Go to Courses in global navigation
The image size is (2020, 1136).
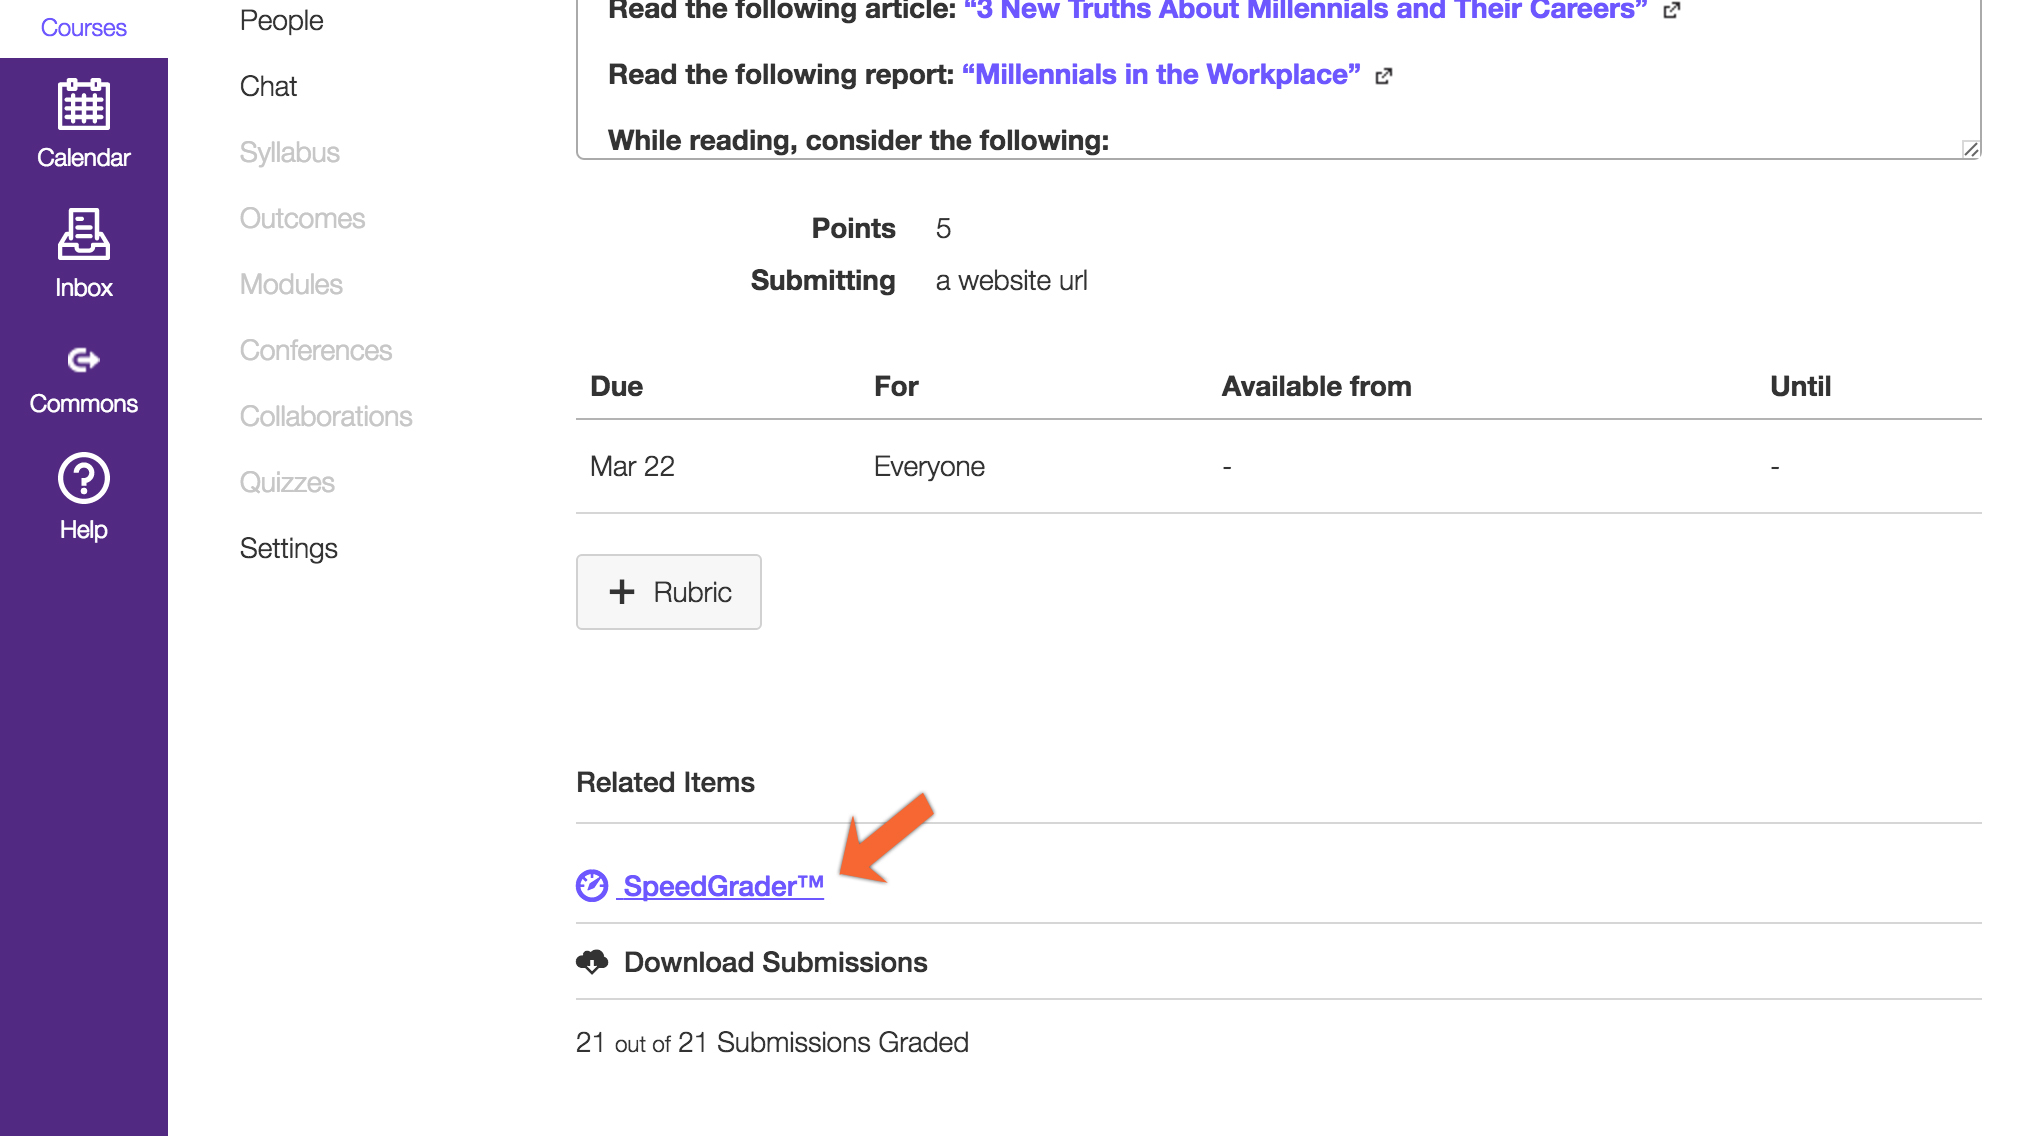point(84,28)
